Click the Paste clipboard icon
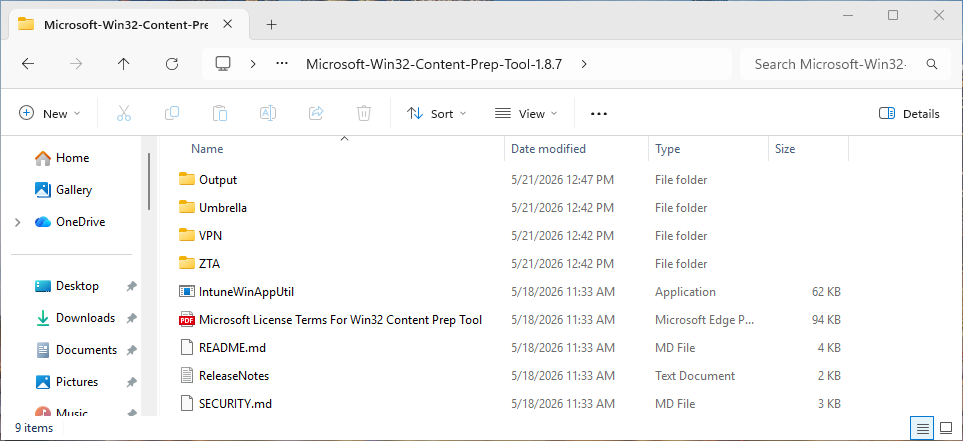Image resolution: width=963 pixels, height=441 pixels. tap(220, 114)
